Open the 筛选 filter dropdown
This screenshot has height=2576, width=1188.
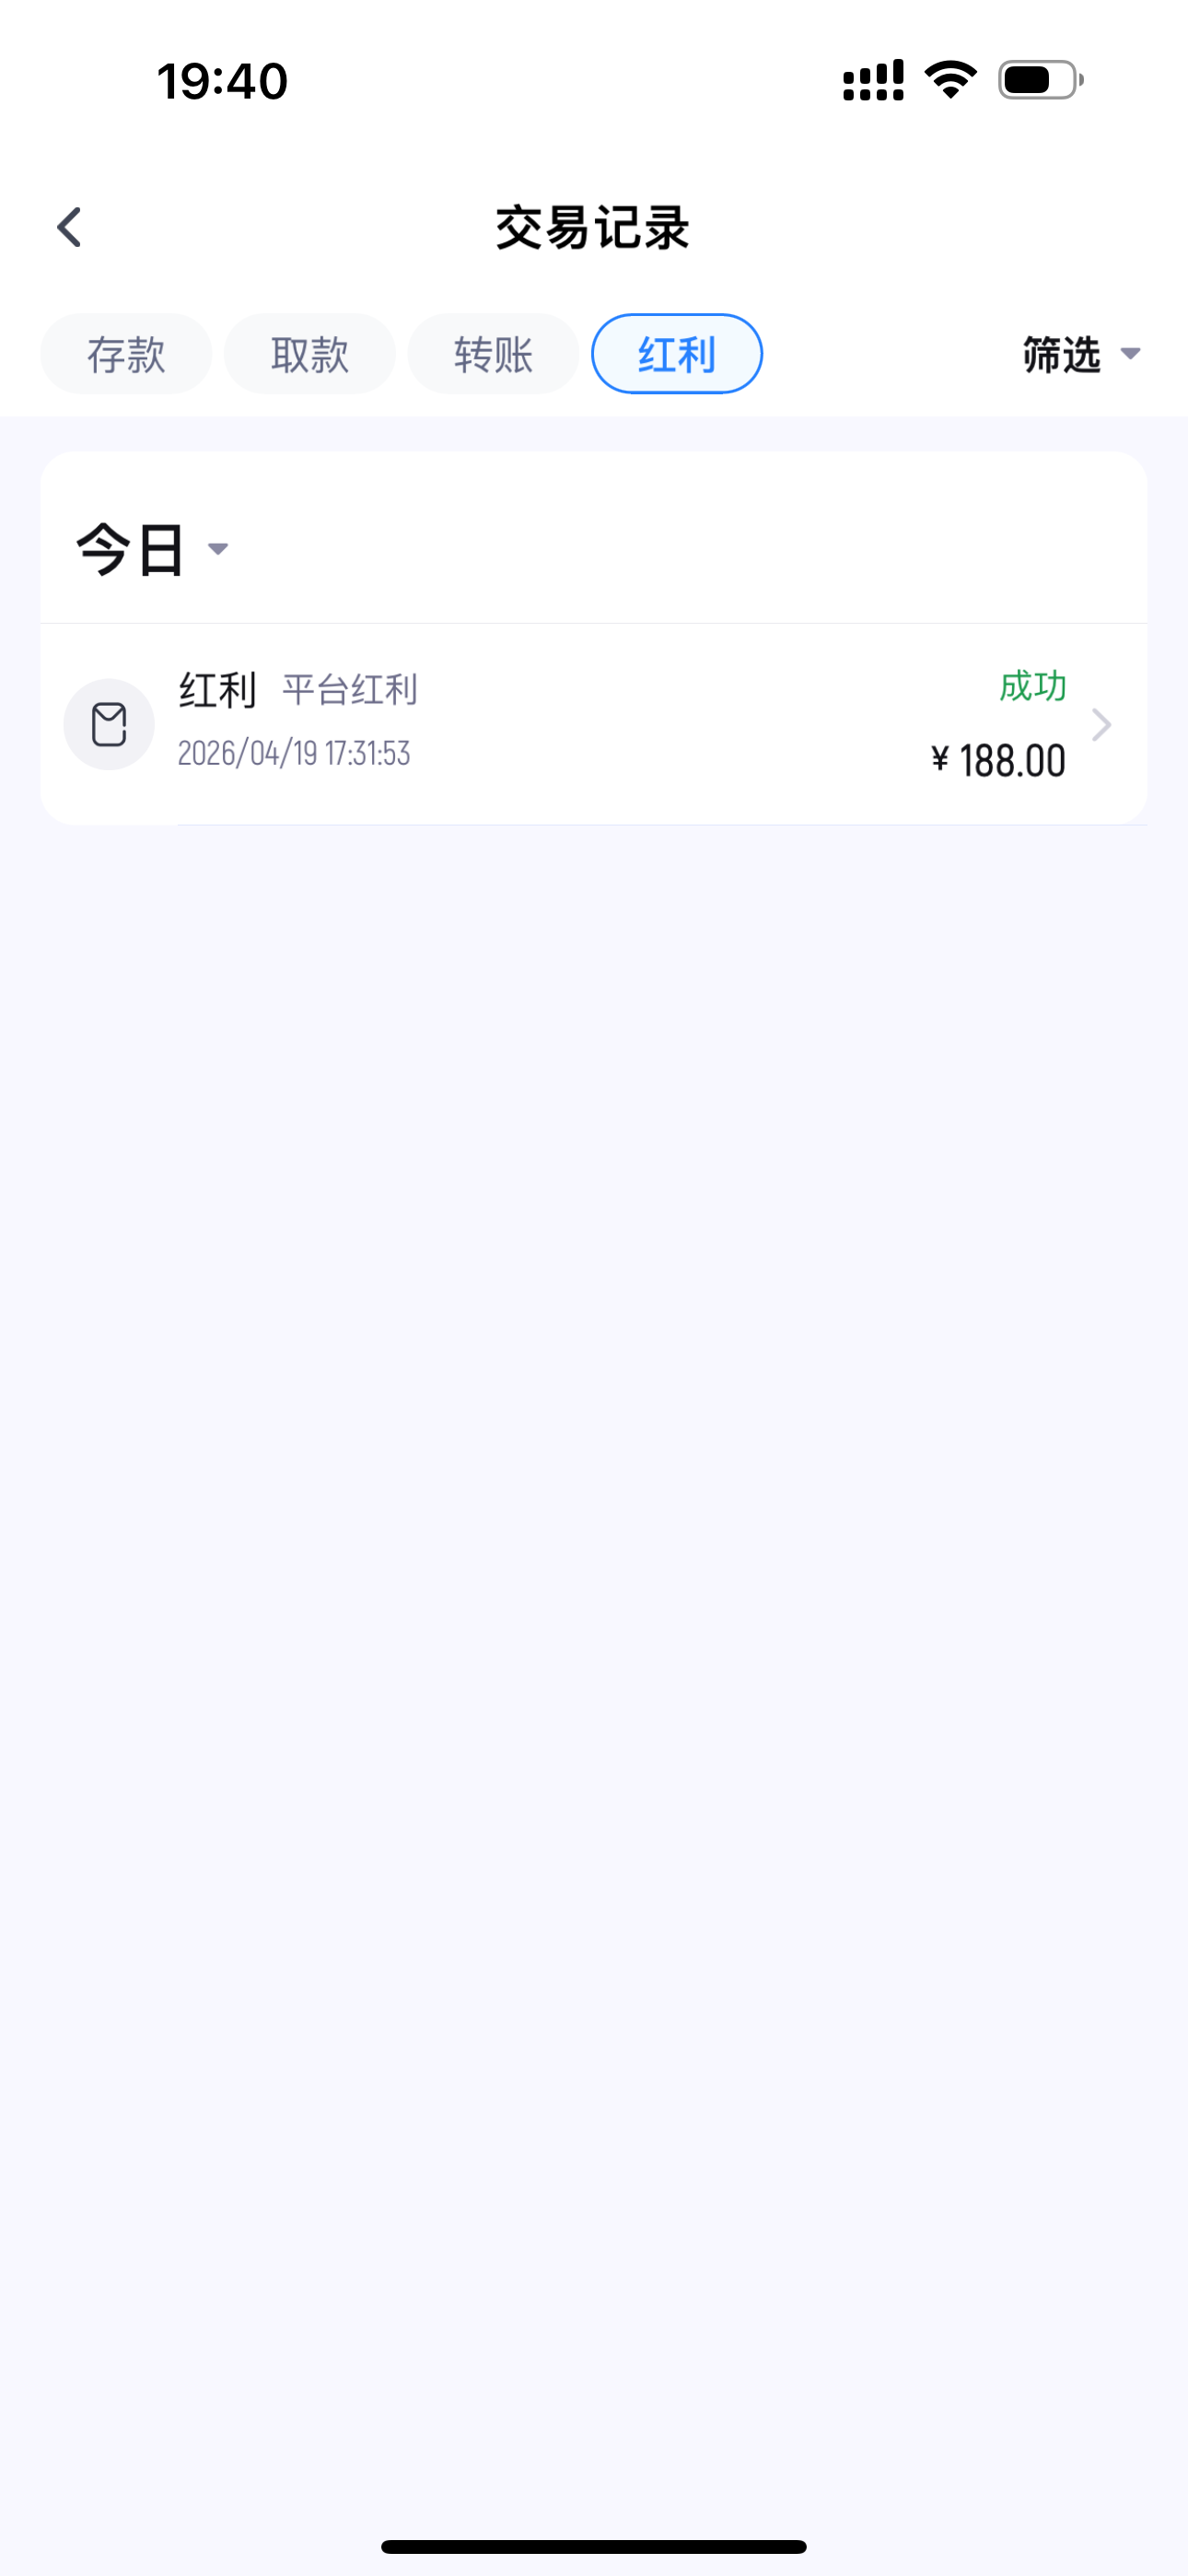1062,354
